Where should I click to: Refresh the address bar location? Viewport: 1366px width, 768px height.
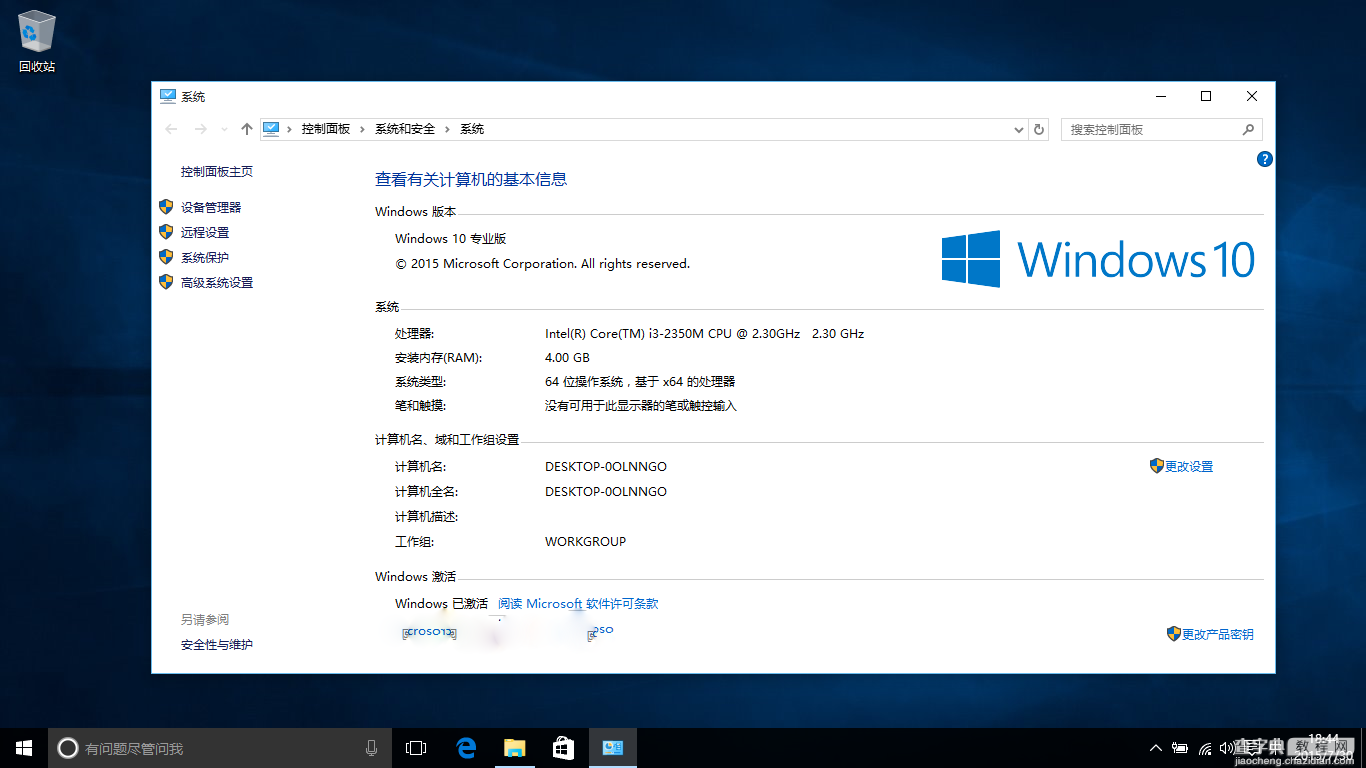pos(1039,130)
